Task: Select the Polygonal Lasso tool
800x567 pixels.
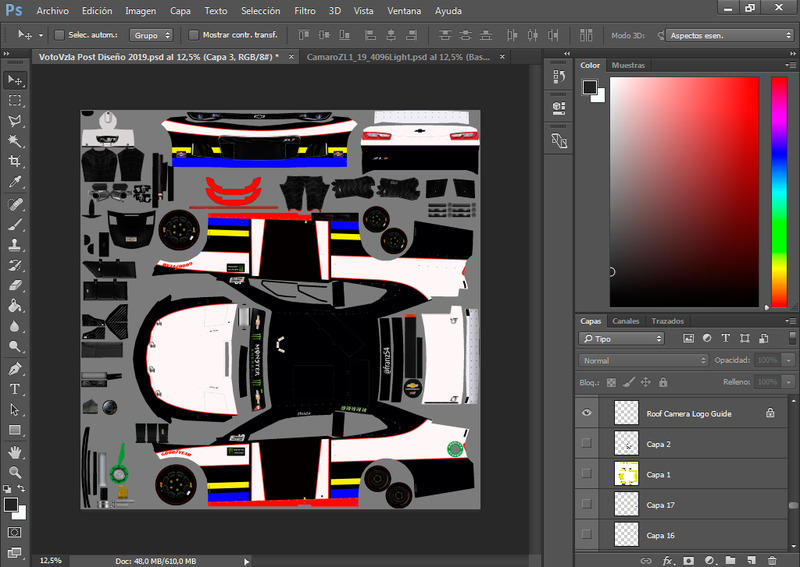Action: [x=15, y=121]
